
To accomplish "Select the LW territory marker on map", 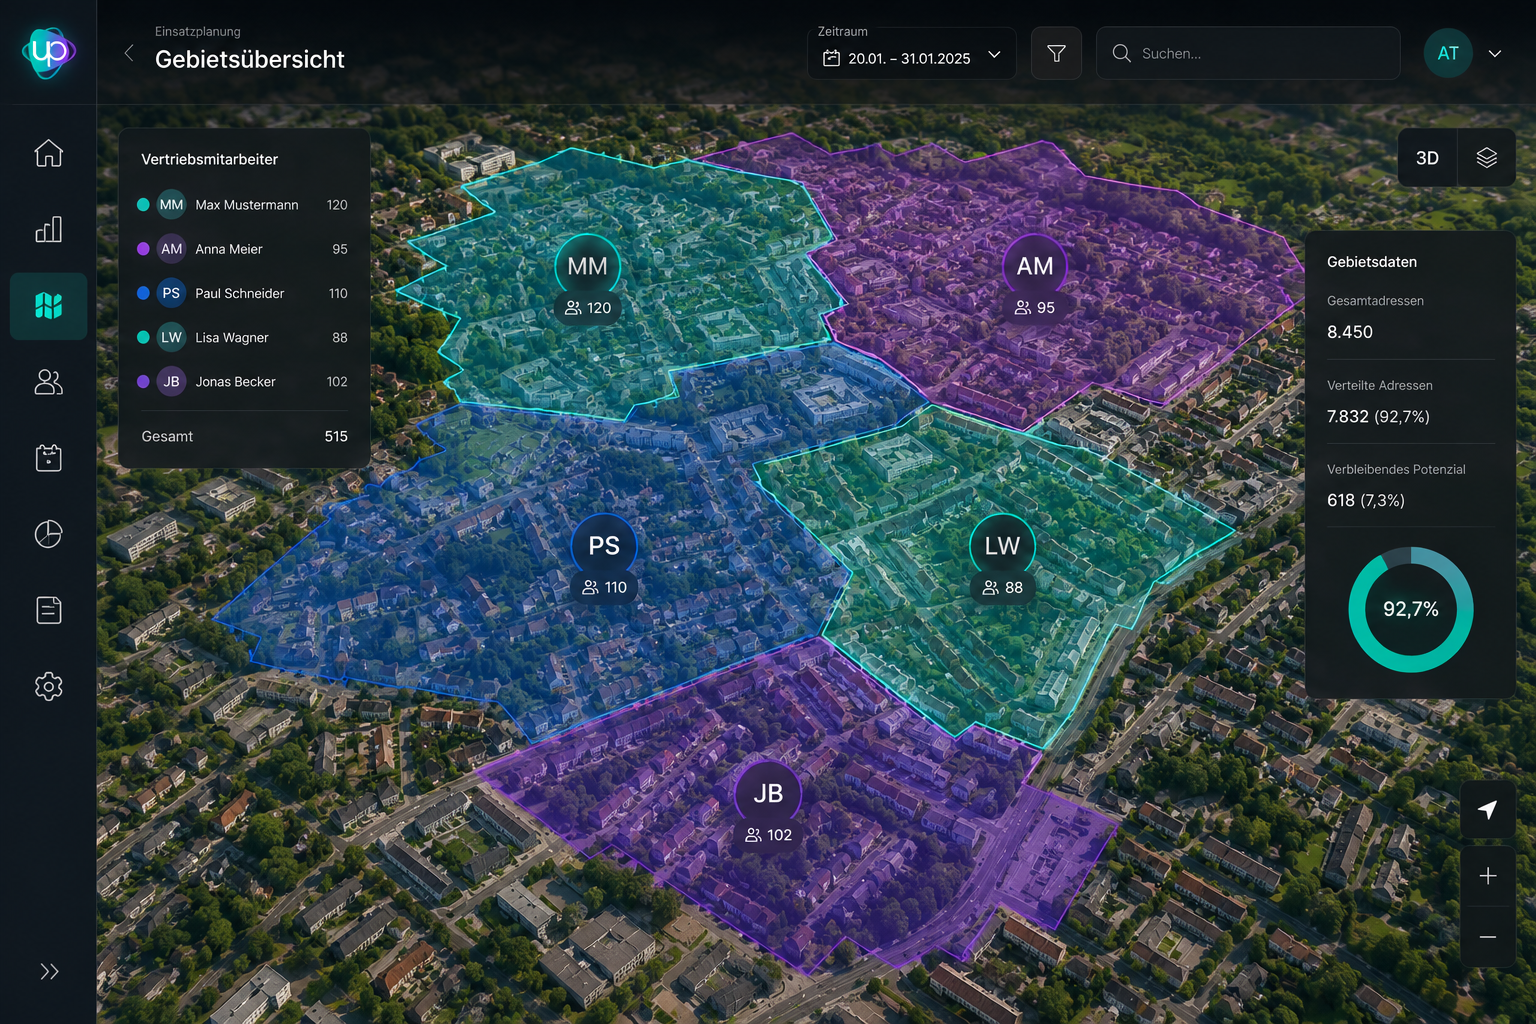I will (x=1002, y=546).
